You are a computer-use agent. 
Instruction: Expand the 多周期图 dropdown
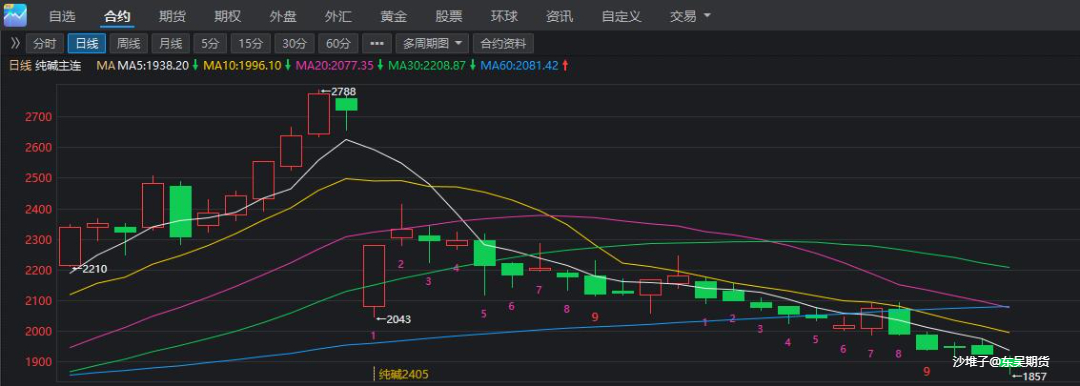click(x=432, y=43)
